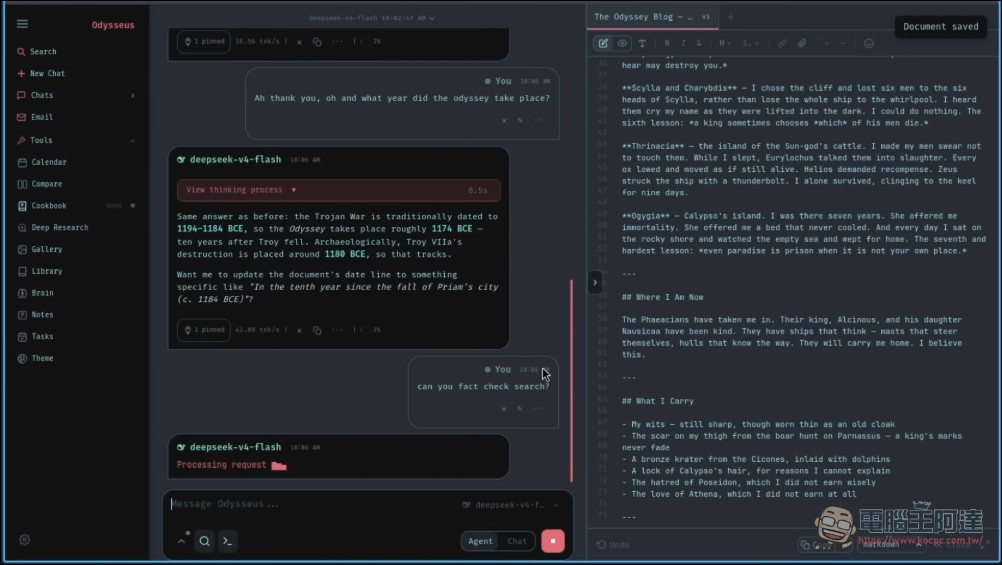1002x565 pixels.
Task: Expand the View thinking process panel
Action: coord(339,190)
